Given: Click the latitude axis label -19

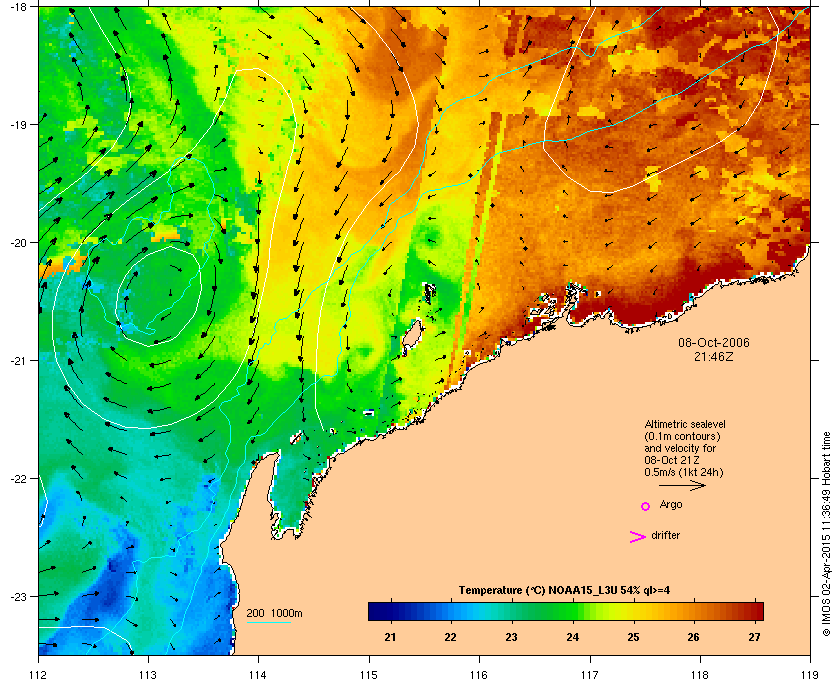Looking at the screenshot, I should coord(18,124).
